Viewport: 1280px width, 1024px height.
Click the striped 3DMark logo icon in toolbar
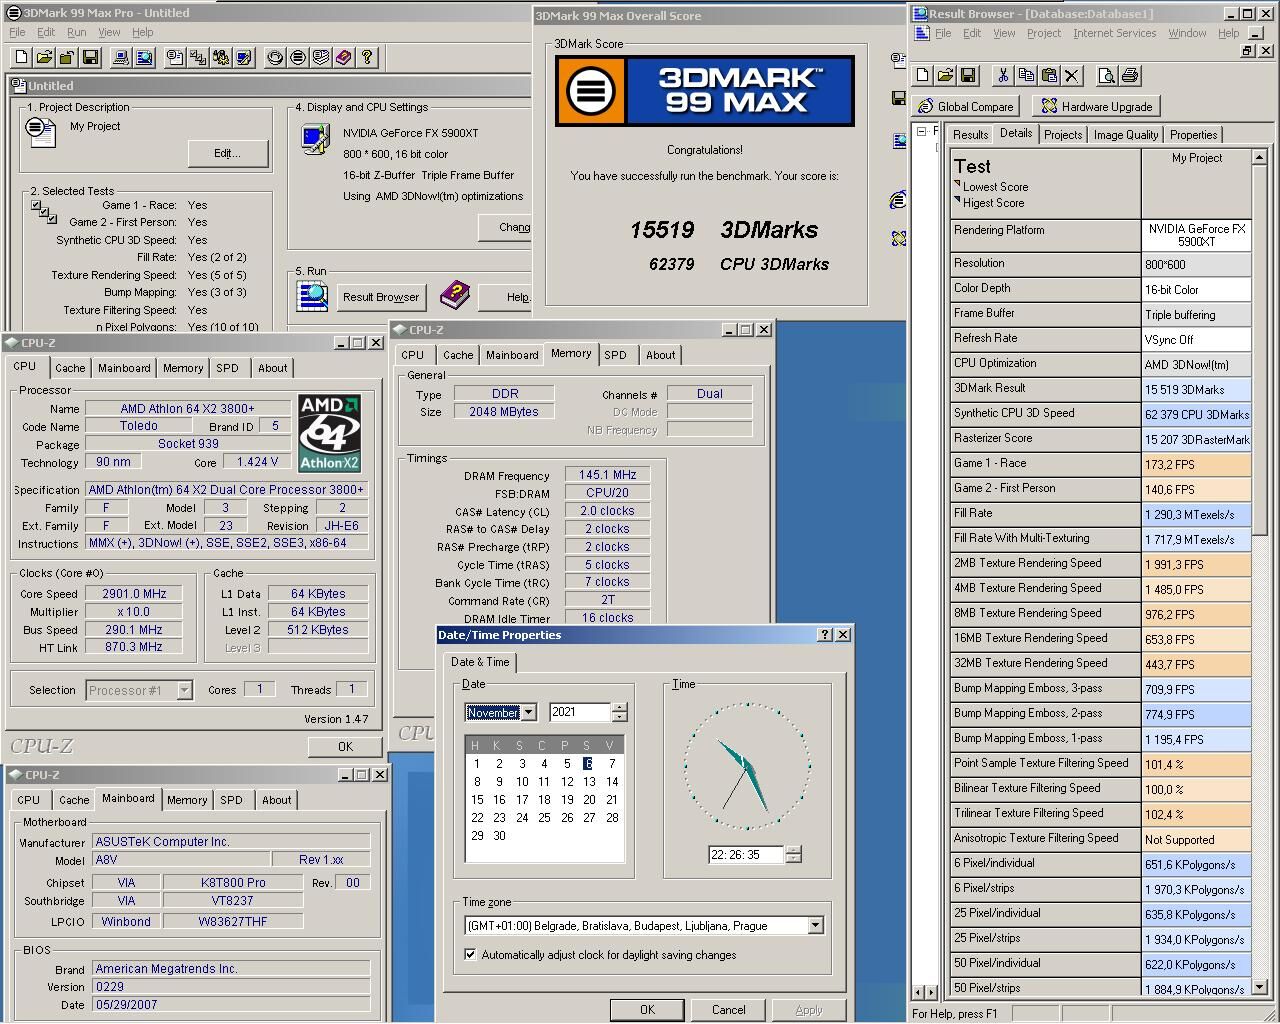click(x=298, y=57)
